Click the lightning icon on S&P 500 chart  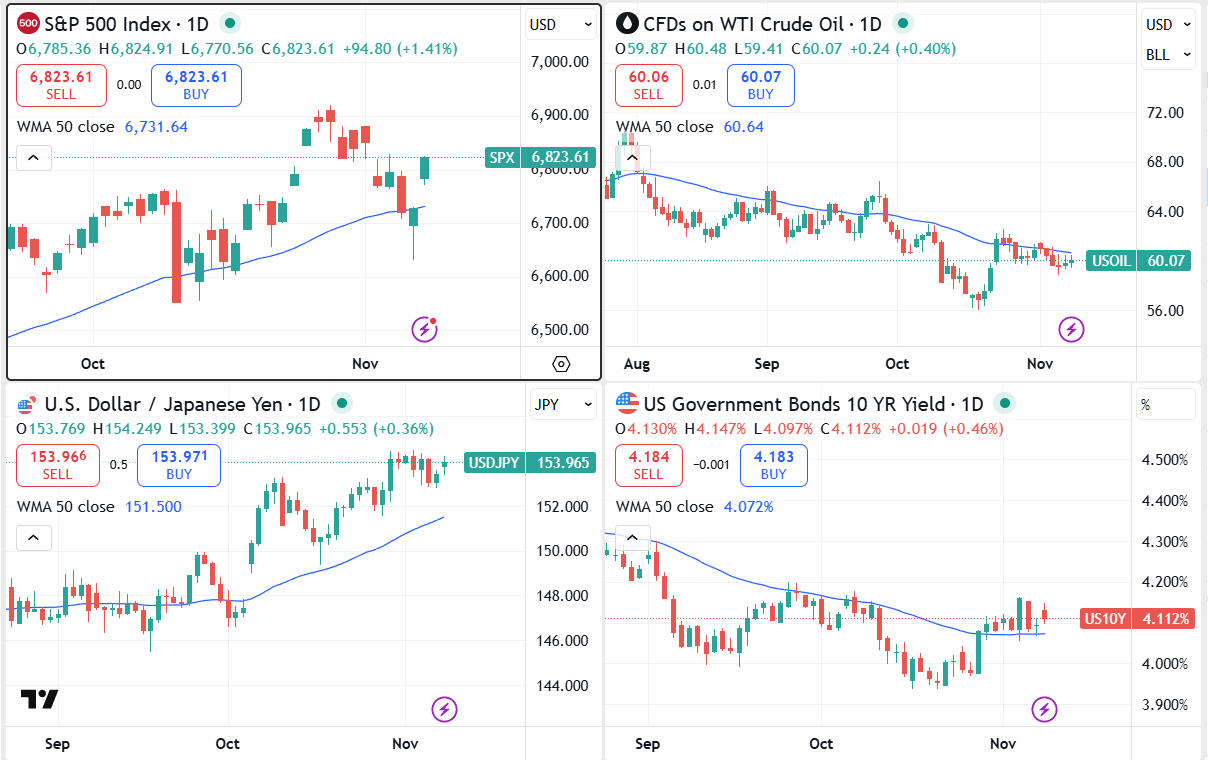[x=425, y=328]
